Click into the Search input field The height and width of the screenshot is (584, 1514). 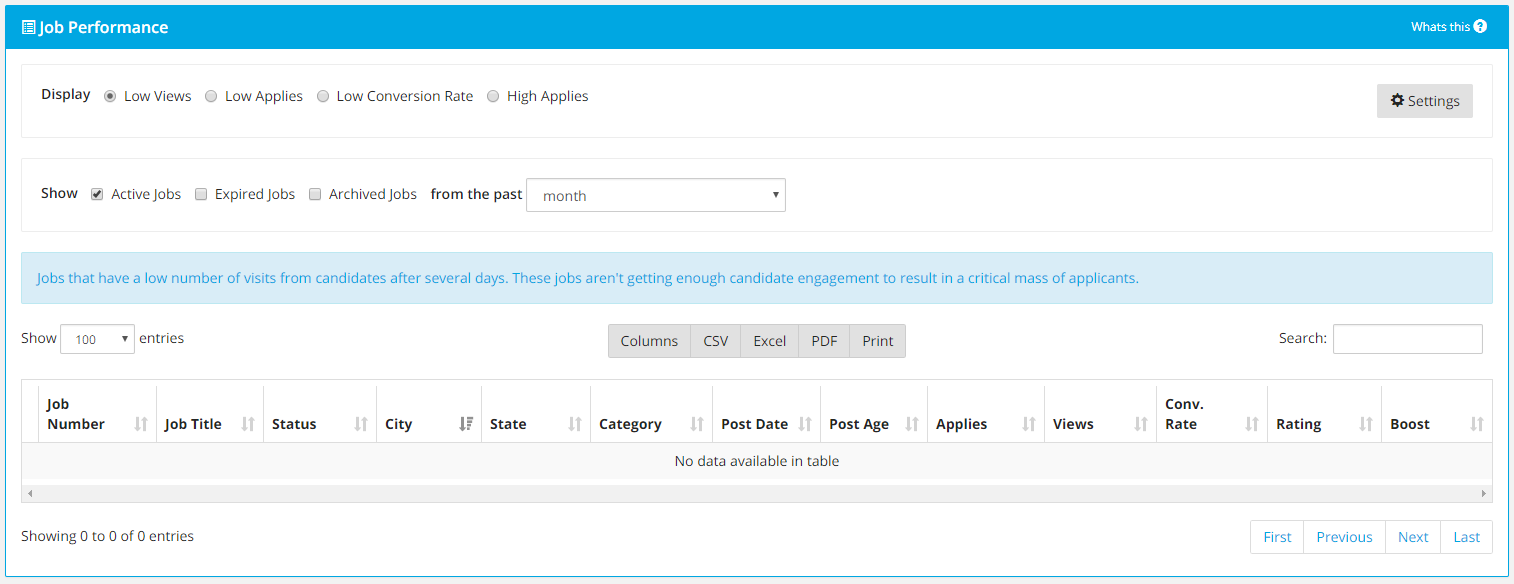click(x=1407, y=339)
